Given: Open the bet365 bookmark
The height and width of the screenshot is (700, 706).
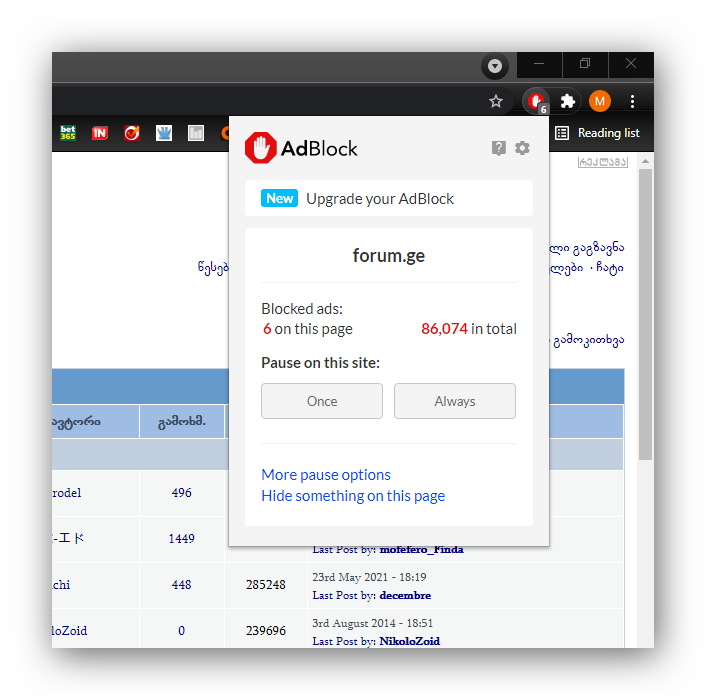Looking at the screenshot, I should [x=68, y=133].
